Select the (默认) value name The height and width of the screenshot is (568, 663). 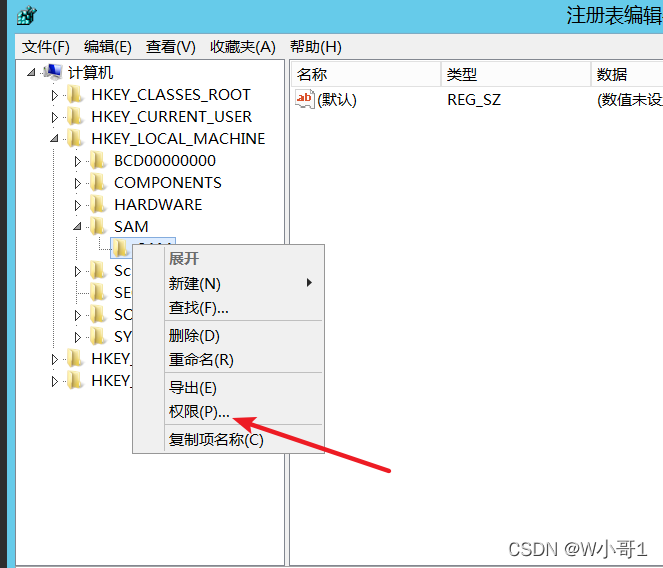337,100
